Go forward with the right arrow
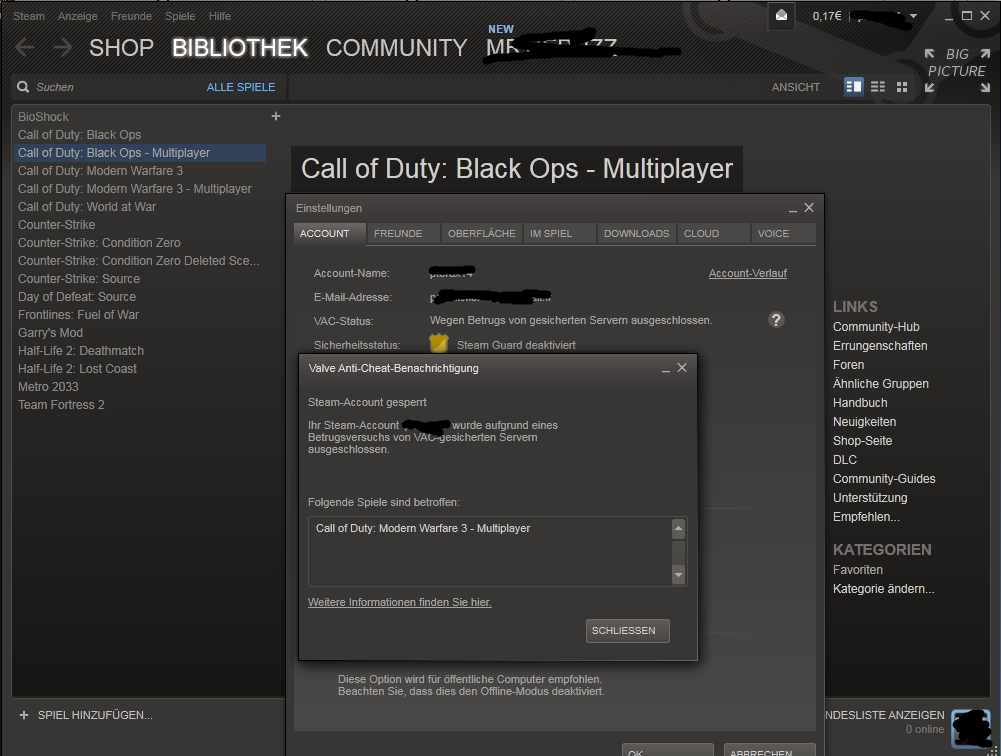Image resolution: width=1001 pixels, height=756 pixels. (x=63, y=47)
